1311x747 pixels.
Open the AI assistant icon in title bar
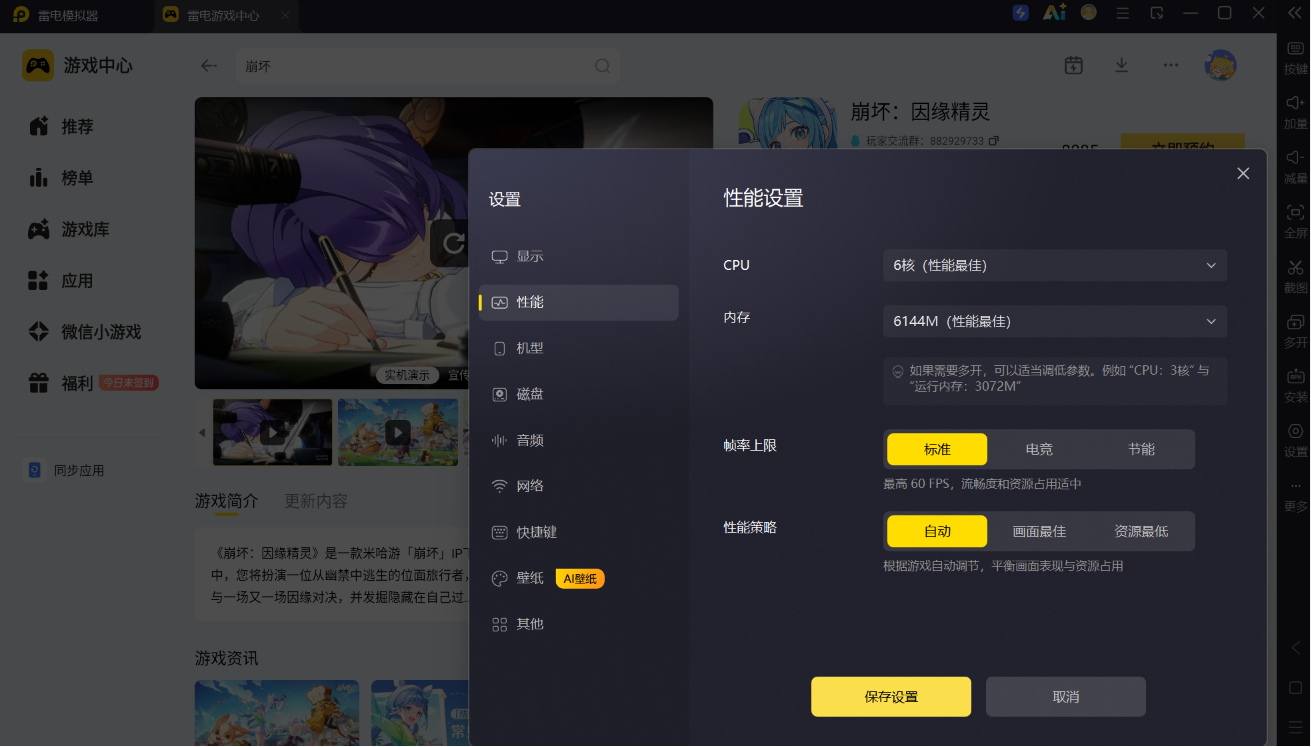click(1054, 13)
